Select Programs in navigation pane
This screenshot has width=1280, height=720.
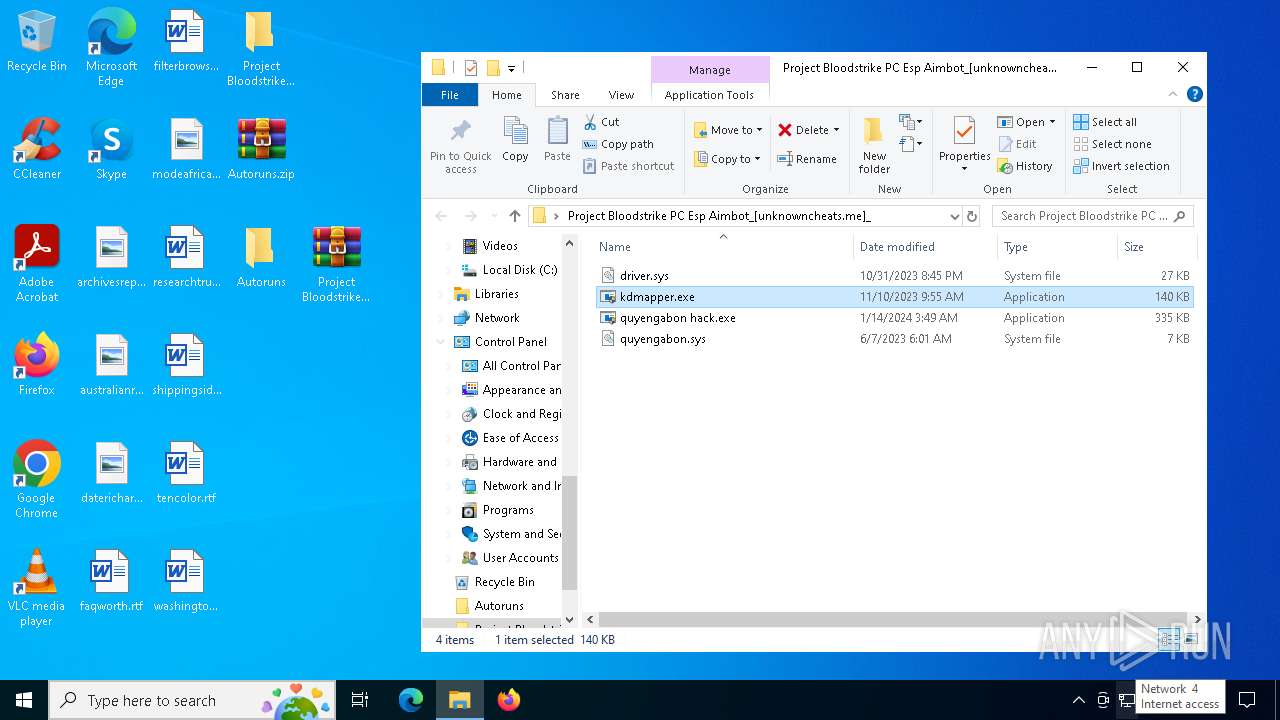[x=508, y=510]
